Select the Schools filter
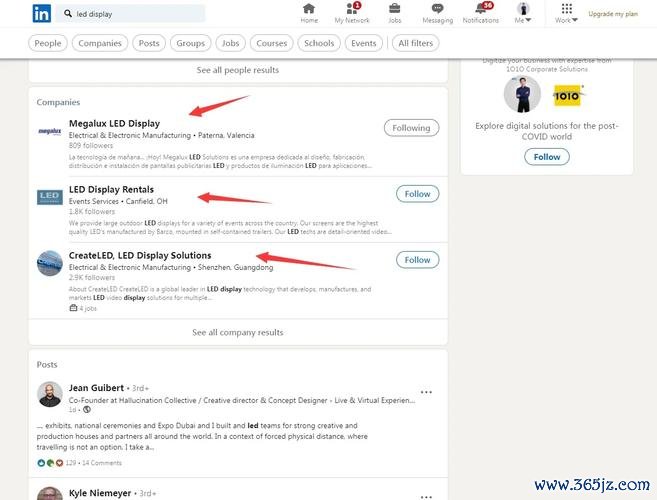 click(319, 43)
